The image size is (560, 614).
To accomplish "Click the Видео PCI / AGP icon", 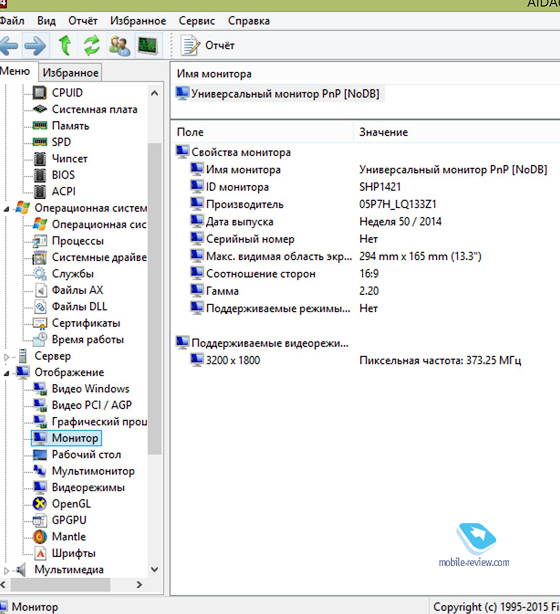I will coord(40,405).
